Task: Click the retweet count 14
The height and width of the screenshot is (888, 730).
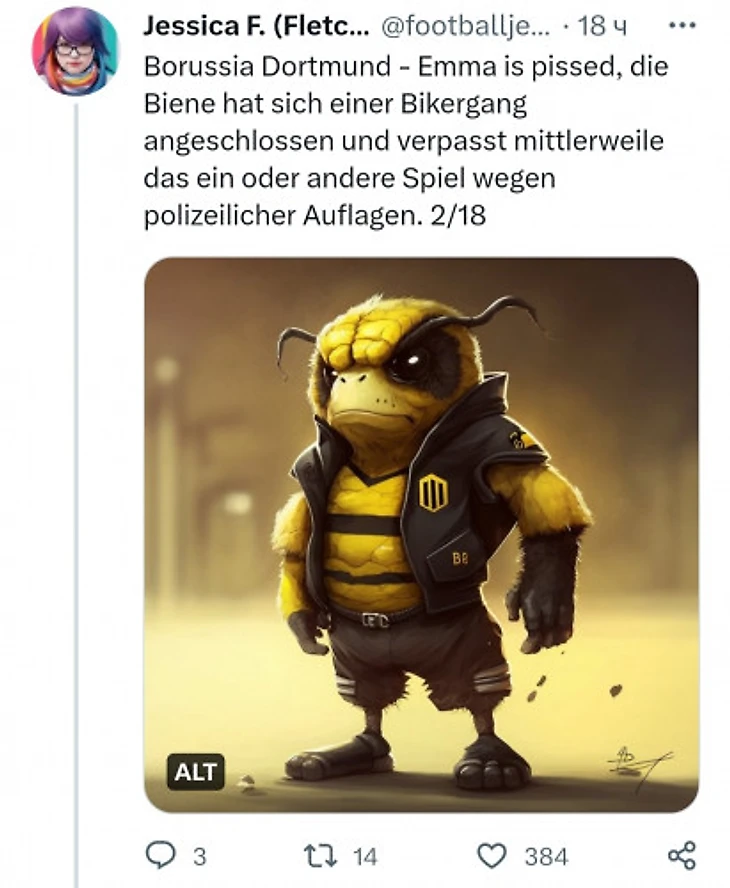Action: pyautogui.click(x=365, y=856)
